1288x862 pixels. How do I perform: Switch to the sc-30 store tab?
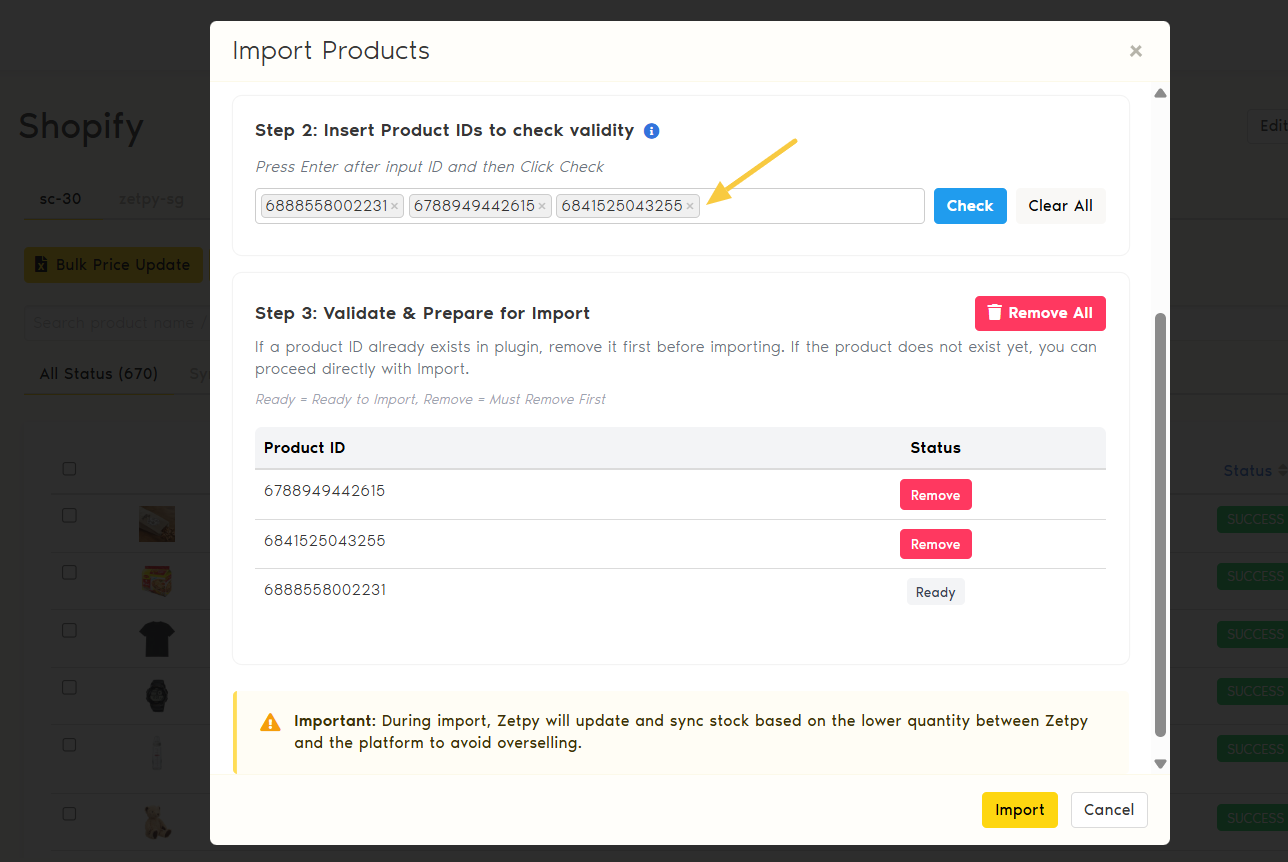tap(60, 199)
